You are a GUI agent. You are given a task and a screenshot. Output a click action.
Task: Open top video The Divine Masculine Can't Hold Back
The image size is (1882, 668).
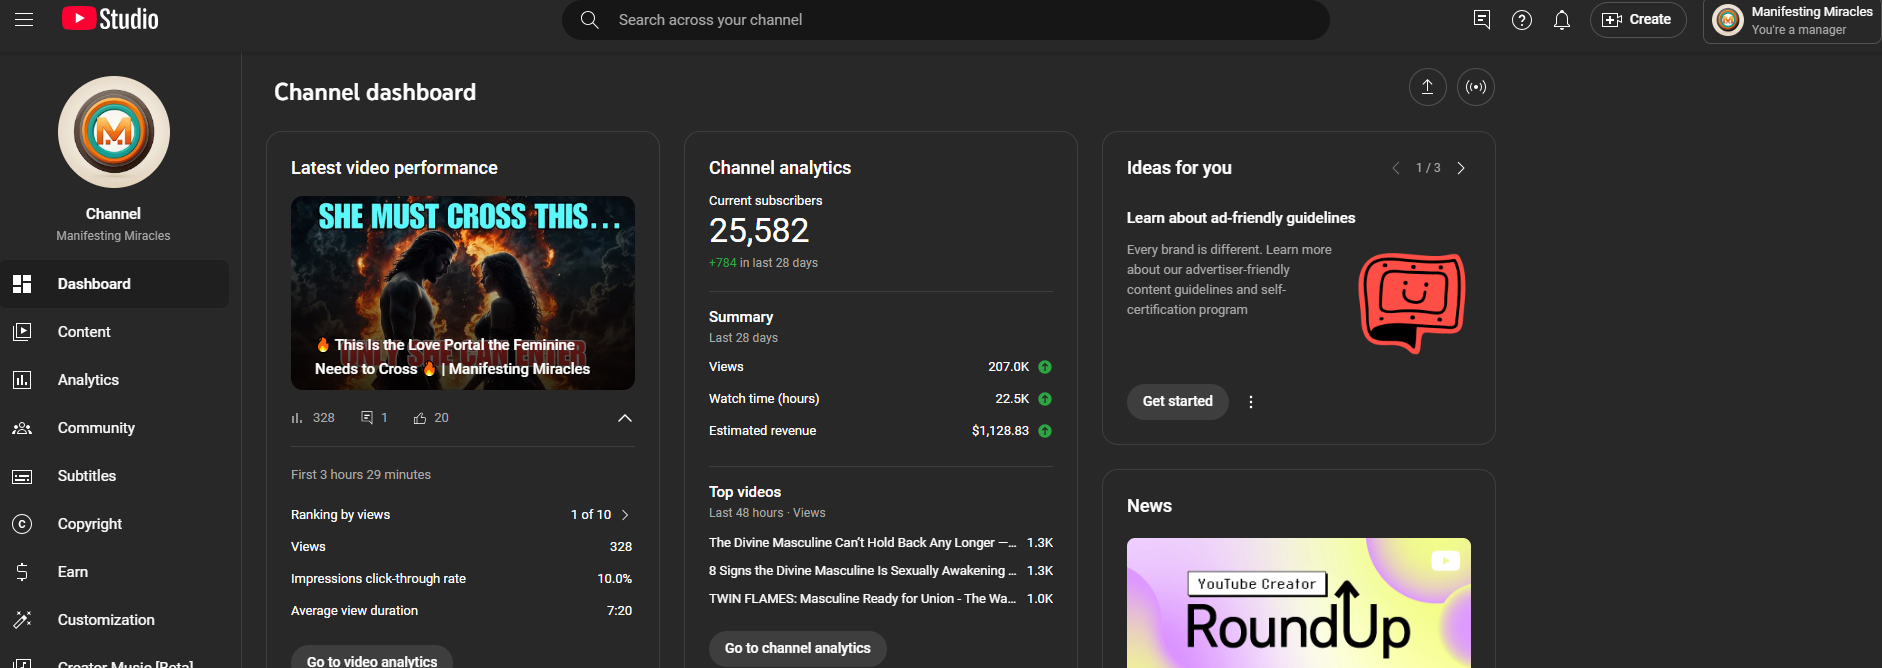[862, 543]
